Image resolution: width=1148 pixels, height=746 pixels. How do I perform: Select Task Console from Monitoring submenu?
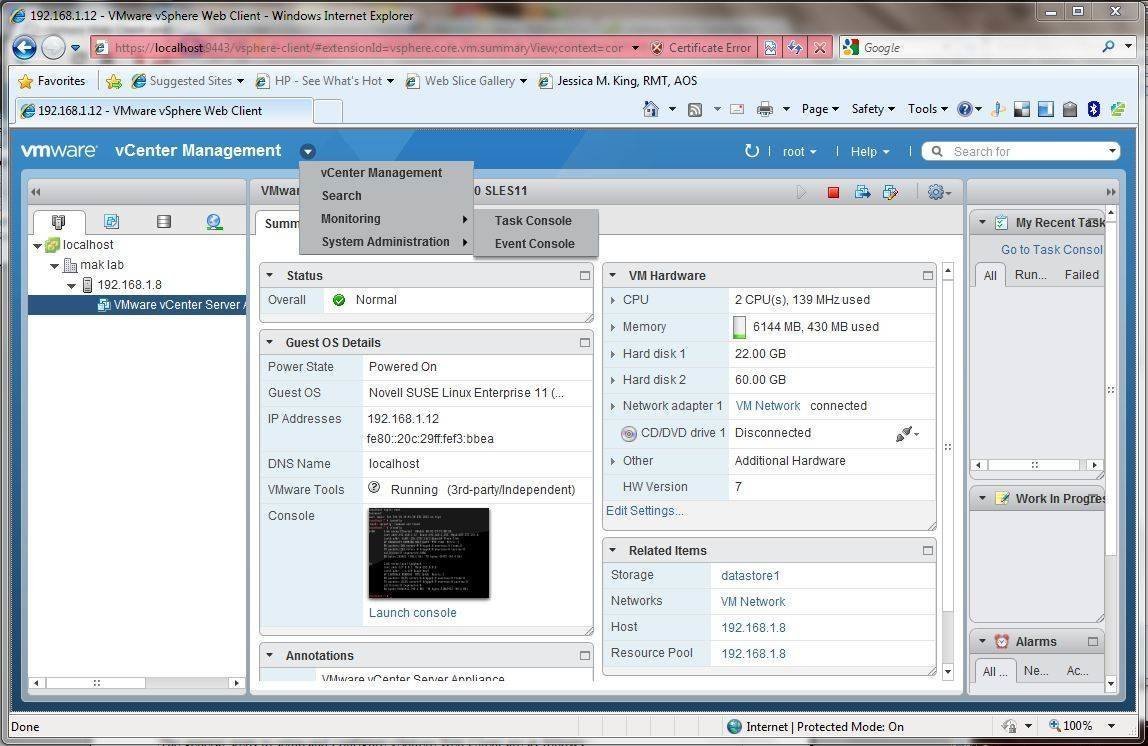[535, 220]
